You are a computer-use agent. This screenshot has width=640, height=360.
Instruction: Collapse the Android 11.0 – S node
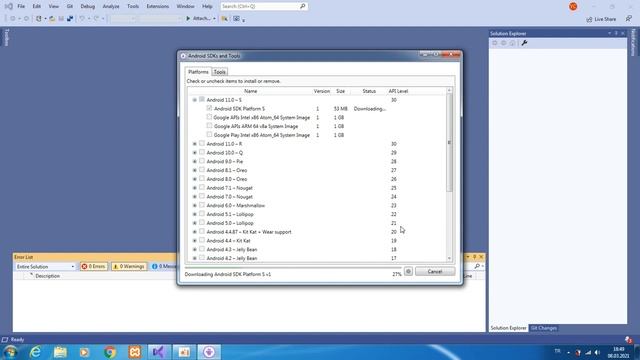(x=195, y=100)
